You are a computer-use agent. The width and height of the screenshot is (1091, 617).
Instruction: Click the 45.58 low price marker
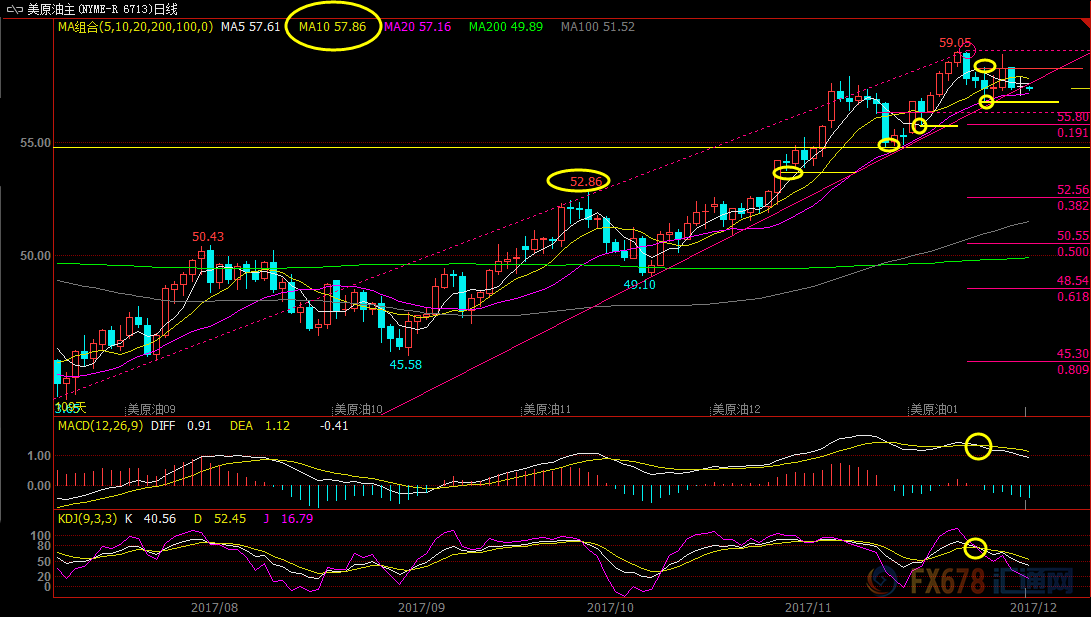pyautogui.click(x=405, y=365)
